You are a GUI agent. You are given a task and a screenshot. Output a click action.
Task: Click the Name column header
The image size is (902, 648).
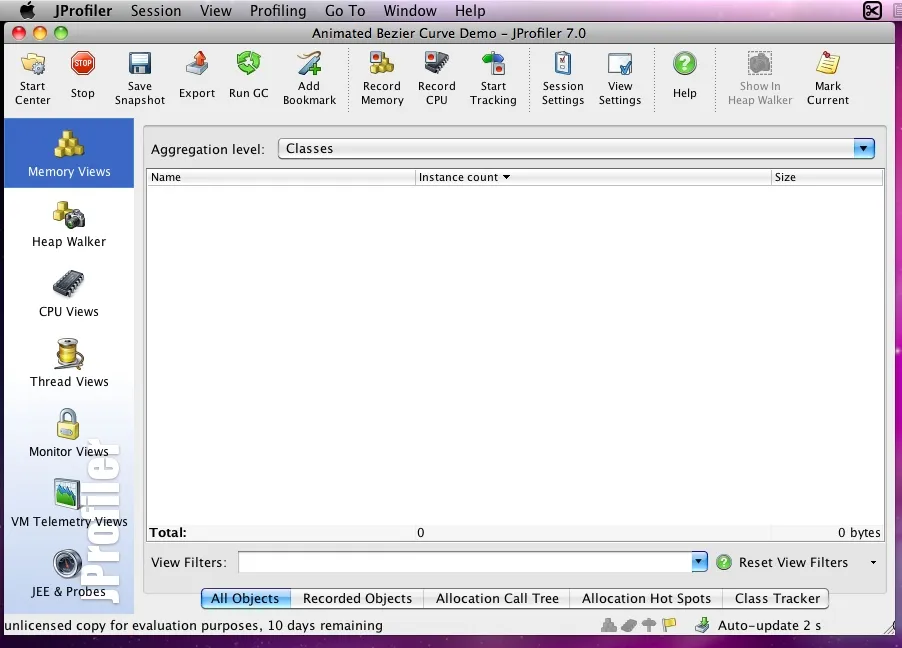(281, 177)
